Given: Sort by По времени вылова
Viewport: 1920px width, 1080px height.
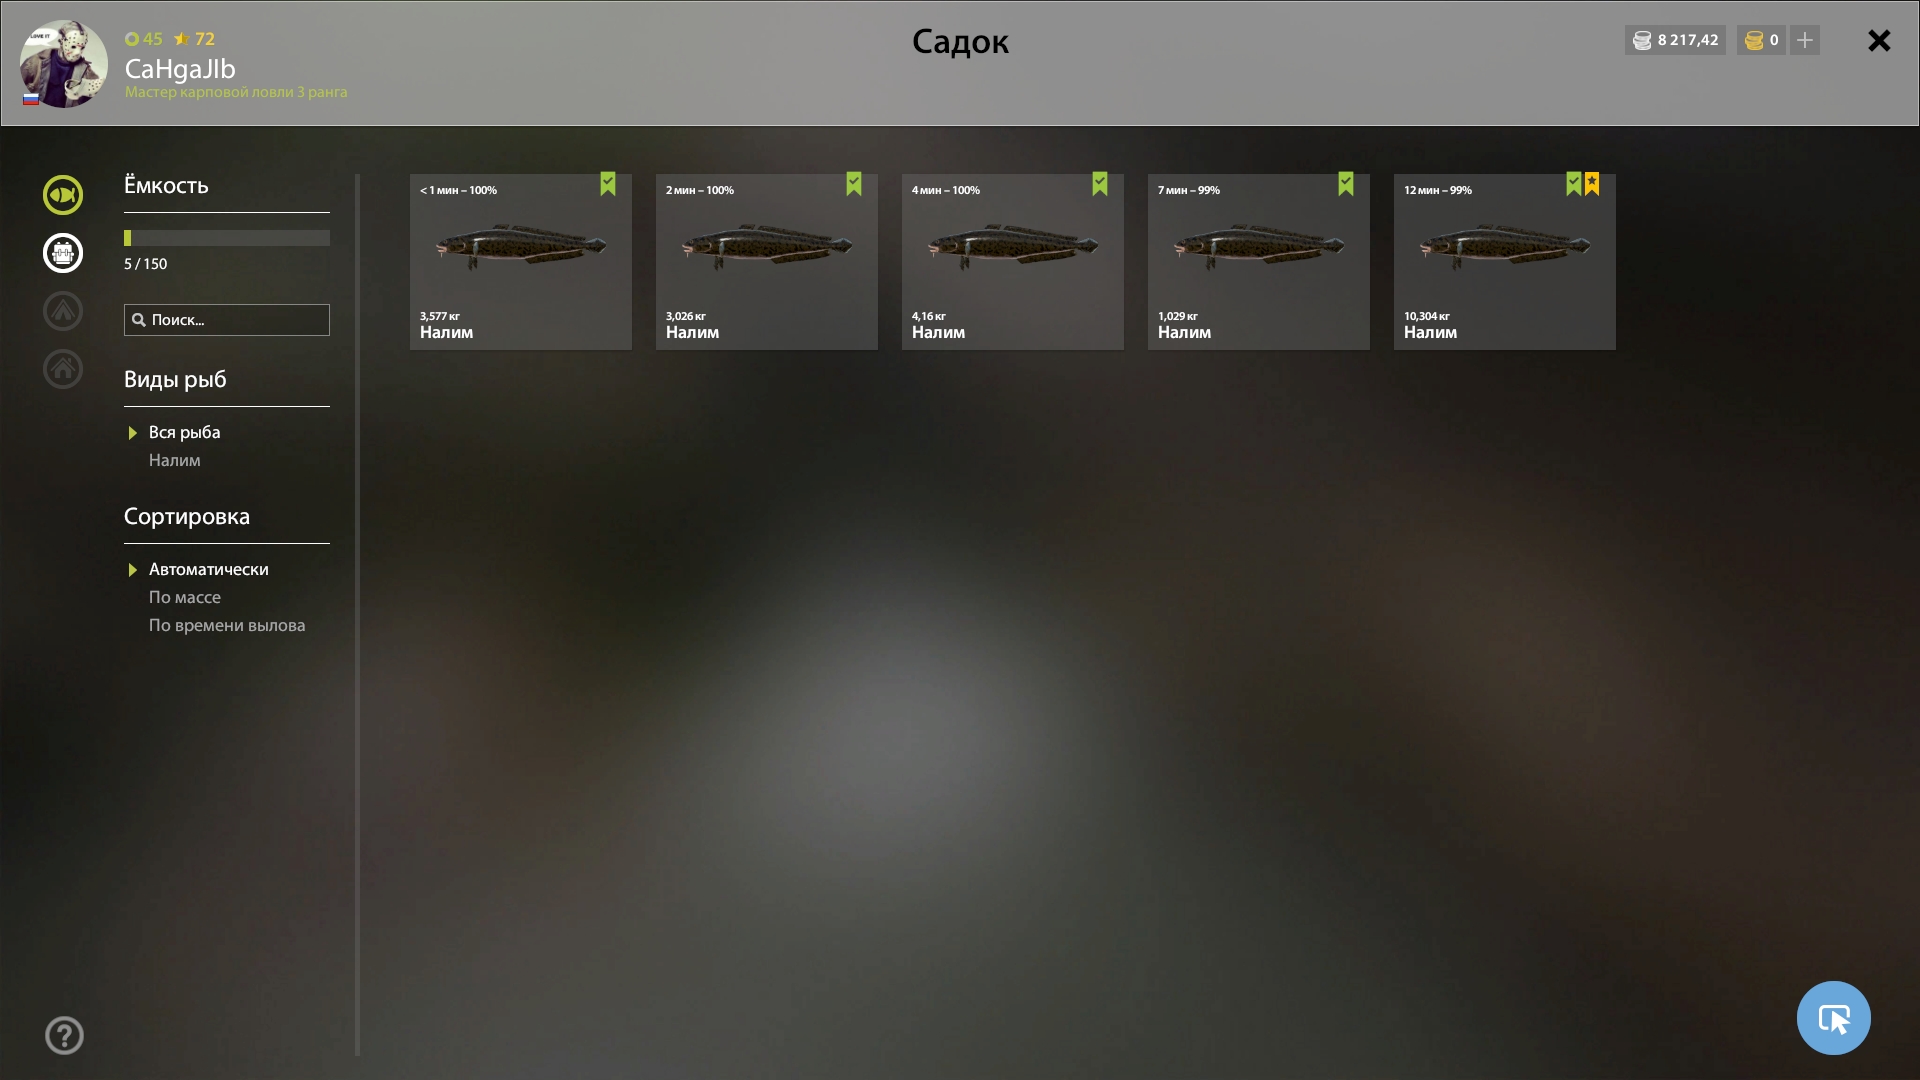Looking at the screenshot, I should click(227, 625).
